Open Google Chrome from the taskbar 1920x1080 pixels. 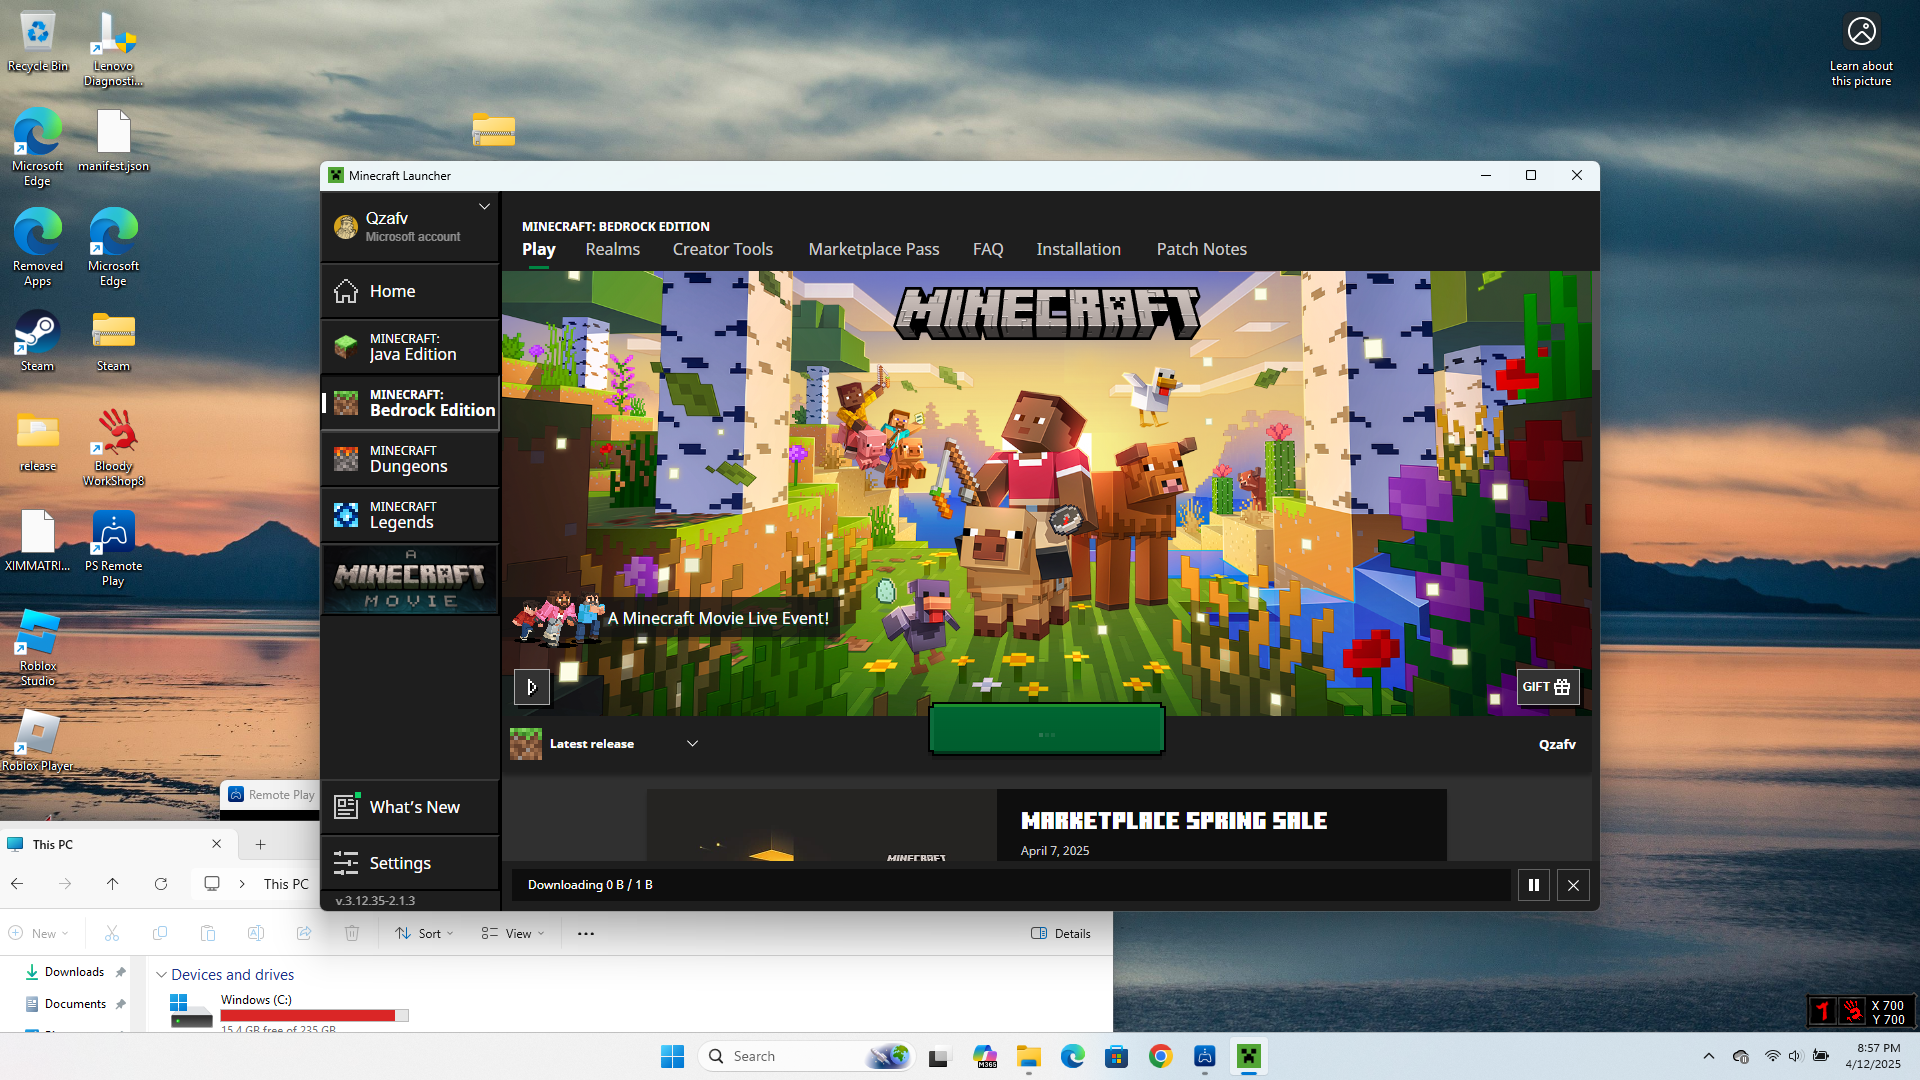[x=1160, y=1056]
